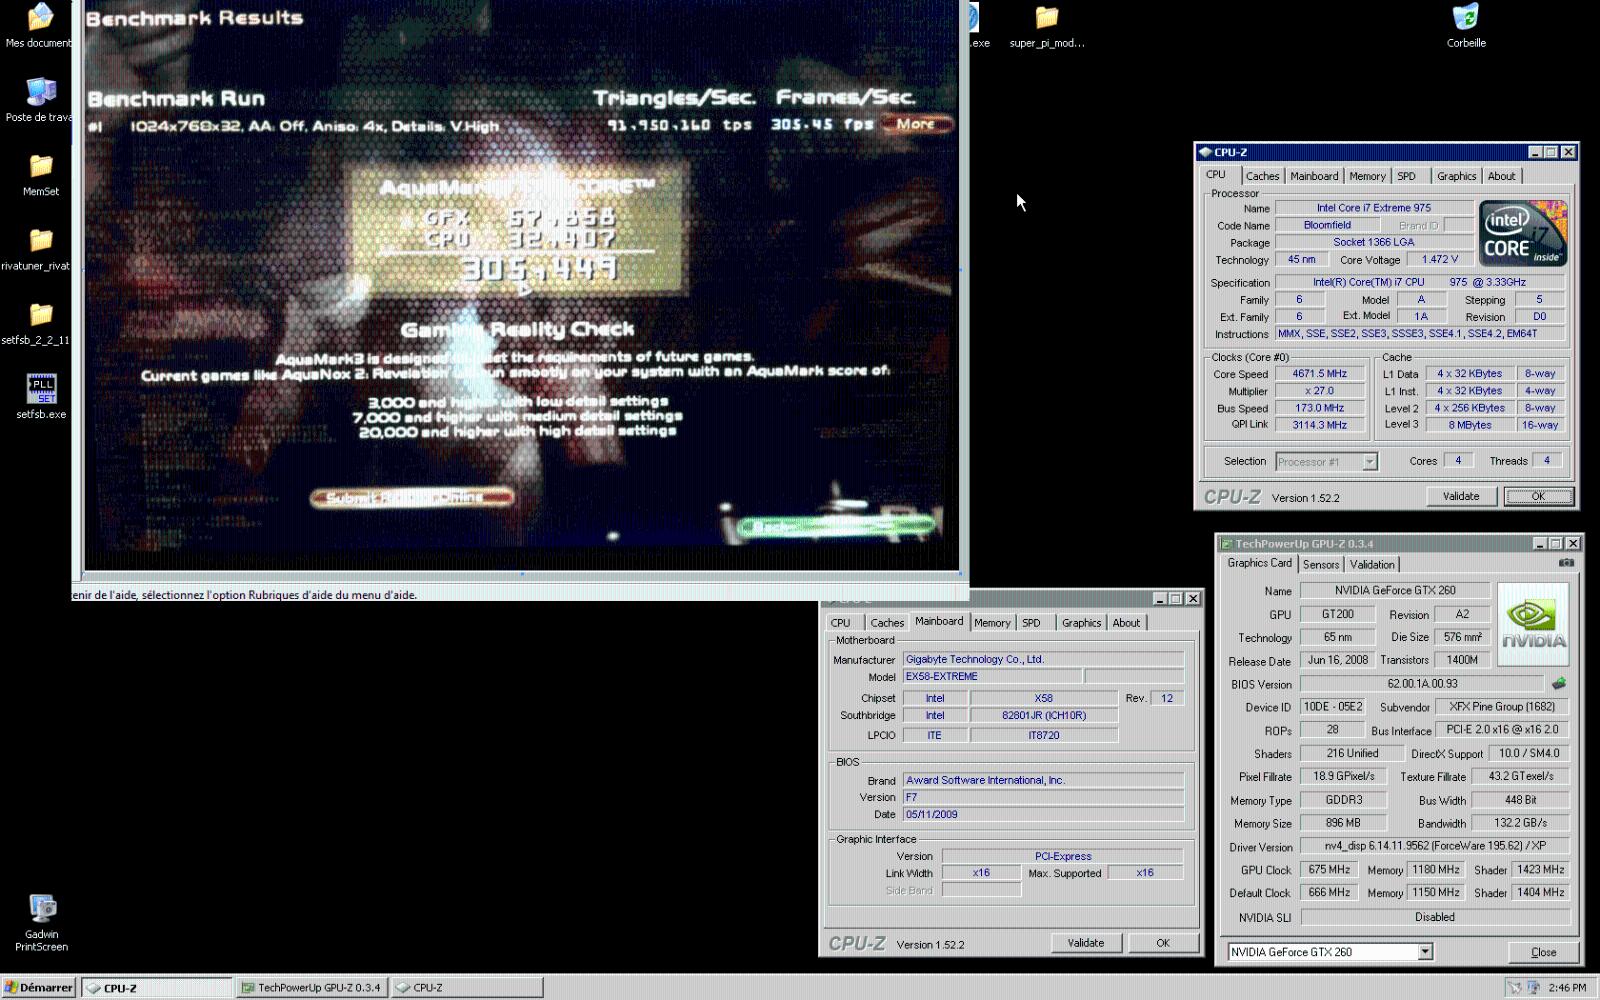Click the GPU-Z screenshot camera icon
The image size is (1600, 1000).
pos(1566,563)
